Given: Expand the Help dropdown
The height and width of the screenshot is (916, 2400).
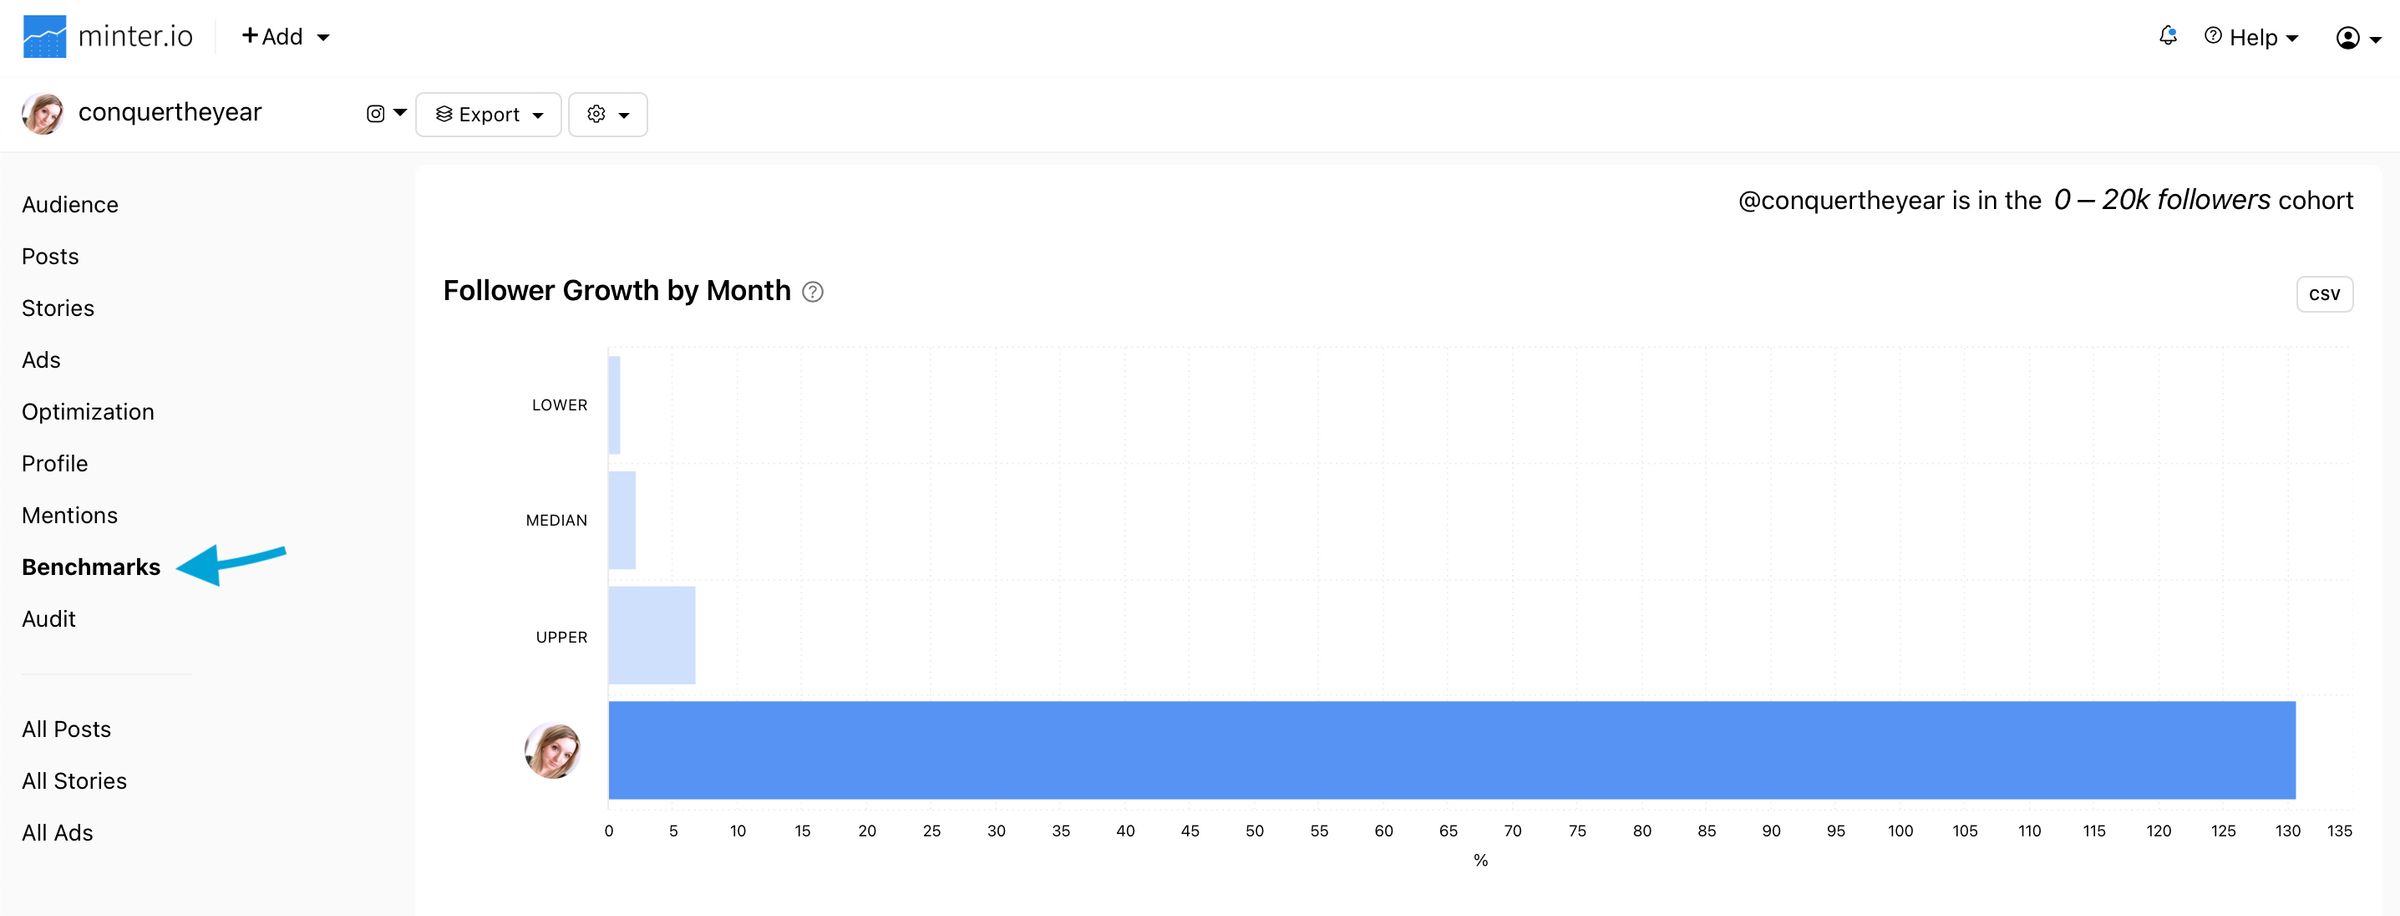Looking at the screenshot, I should point(2249,36).
